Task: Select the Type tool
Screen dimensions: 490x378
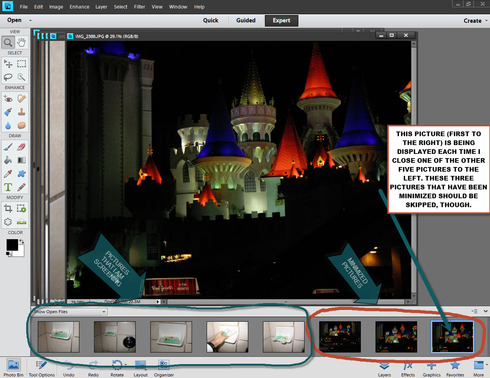Action: click(x=8, y=187)
